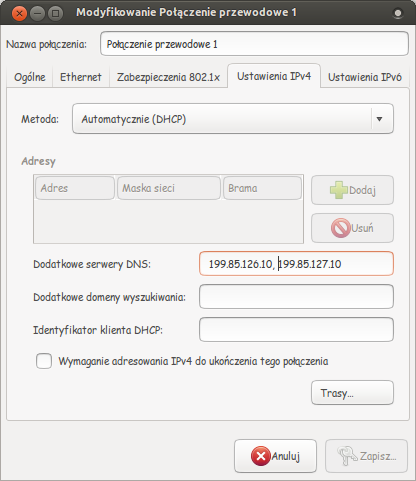This screenshot has height=481, width=416.
Task: Click the Identyfikator klienta DHCP field
Action: pyautogui.click(x=296, y=330)
